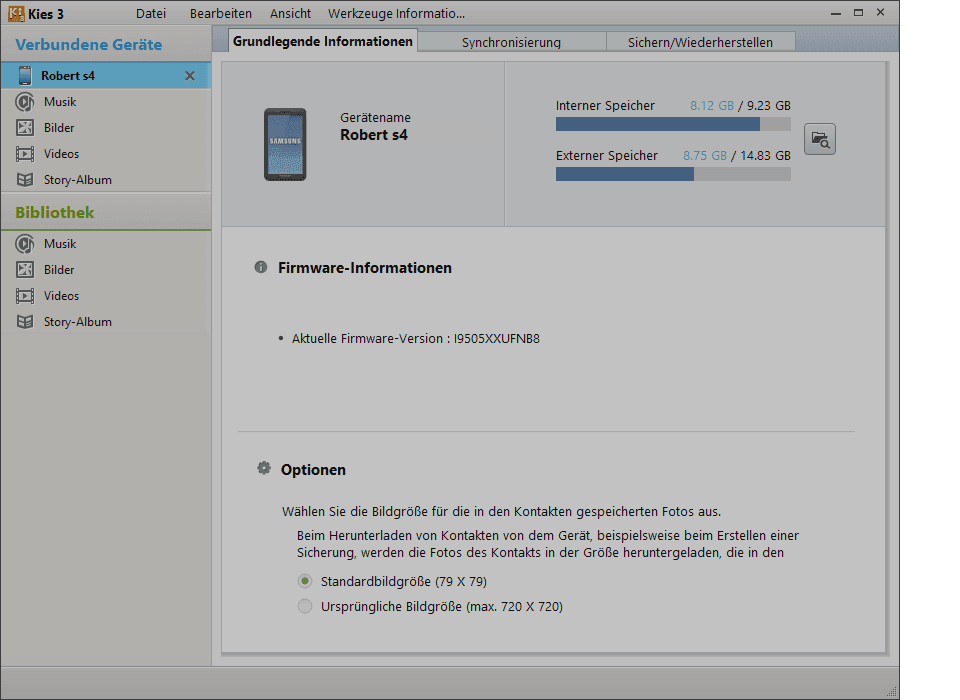
Task: Click Musik icon in Bibliothek section
Action: point(24,244)
